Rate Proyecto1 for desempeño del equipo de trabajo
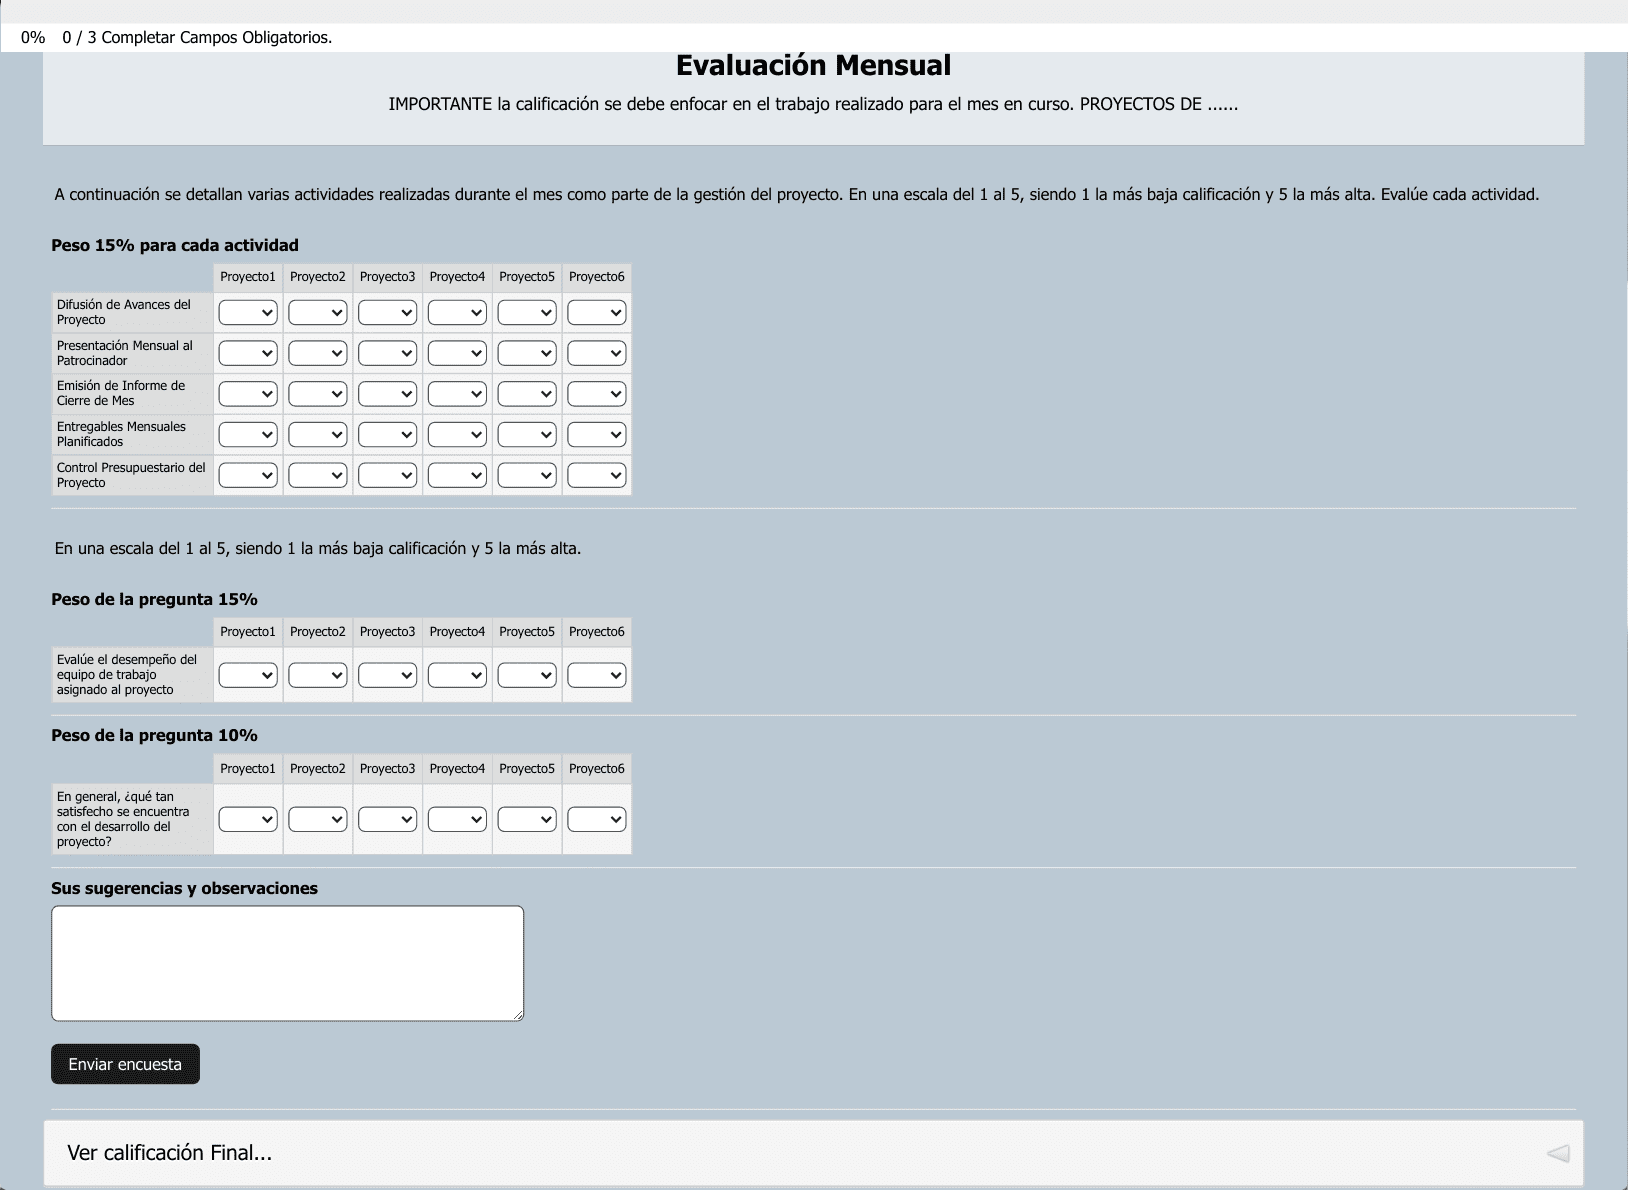Viewport: 1628px width, 1190px height. [248, 675]
